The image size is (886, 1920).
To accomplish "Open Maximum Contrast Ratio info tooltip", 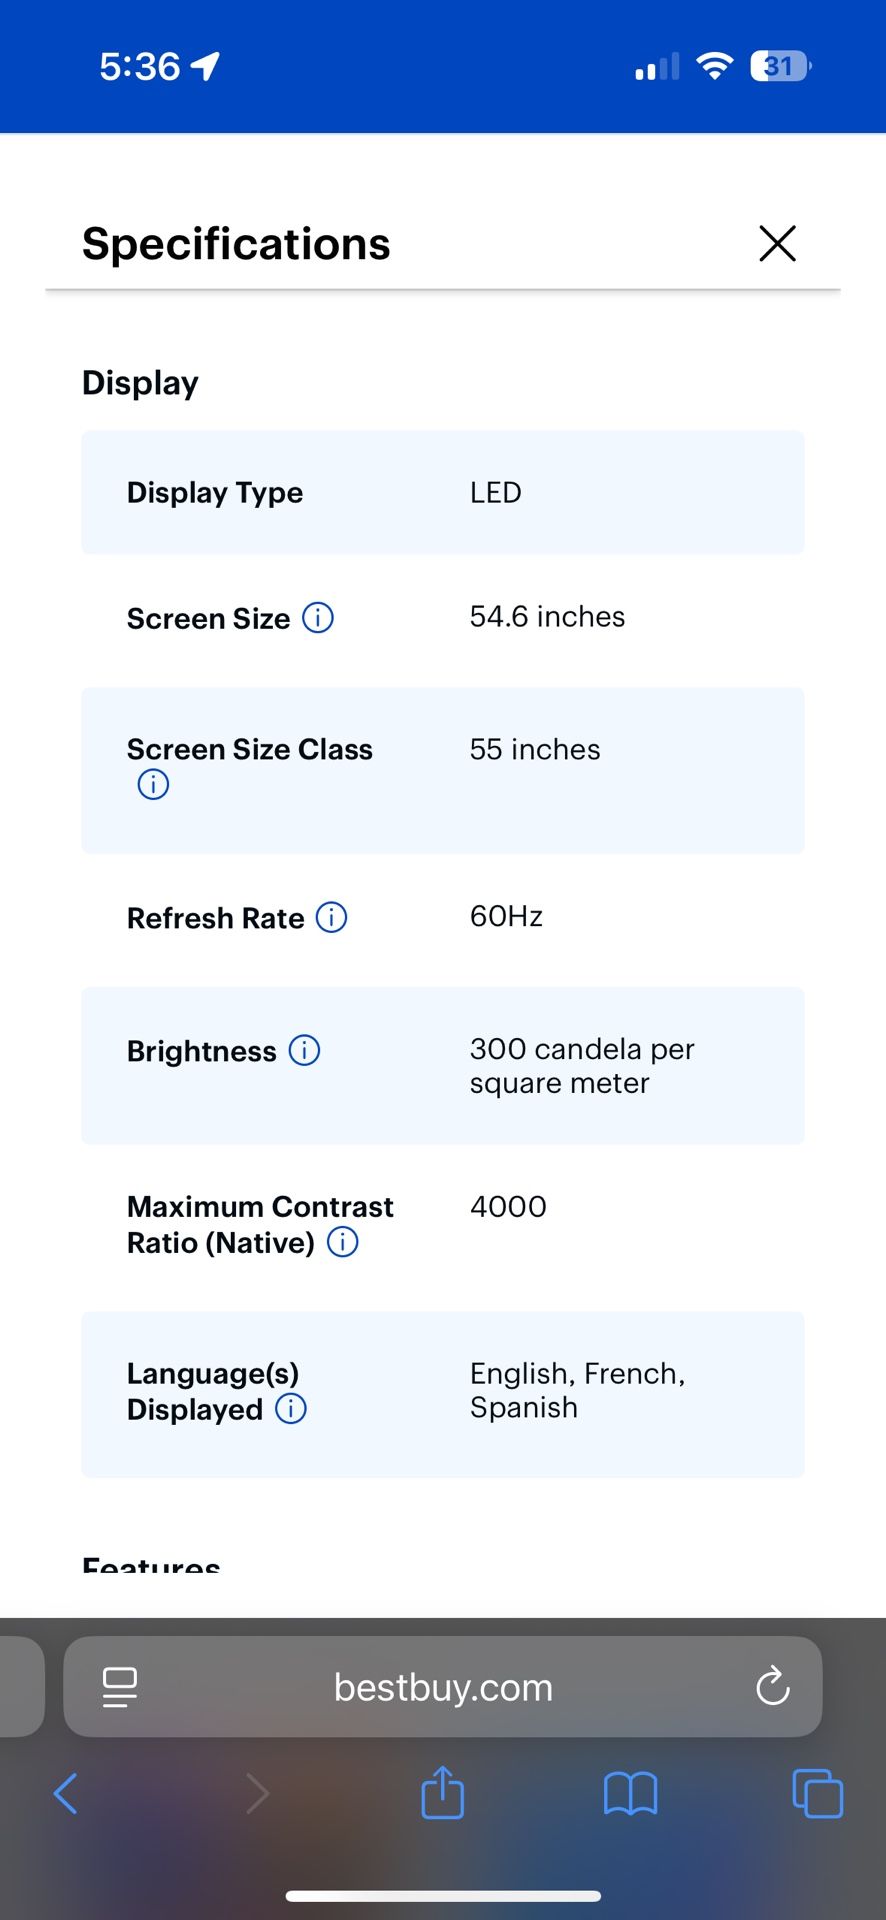I will coord(341,1241).
